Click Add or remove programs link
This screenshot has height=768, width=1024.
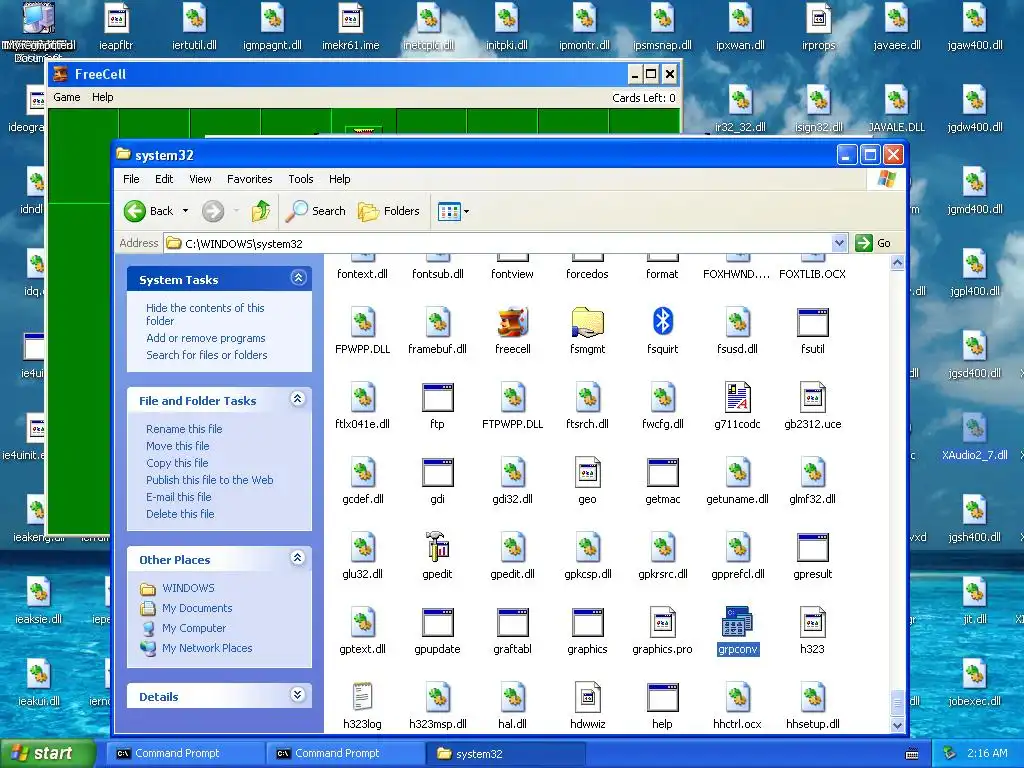[x=206, y=338]
